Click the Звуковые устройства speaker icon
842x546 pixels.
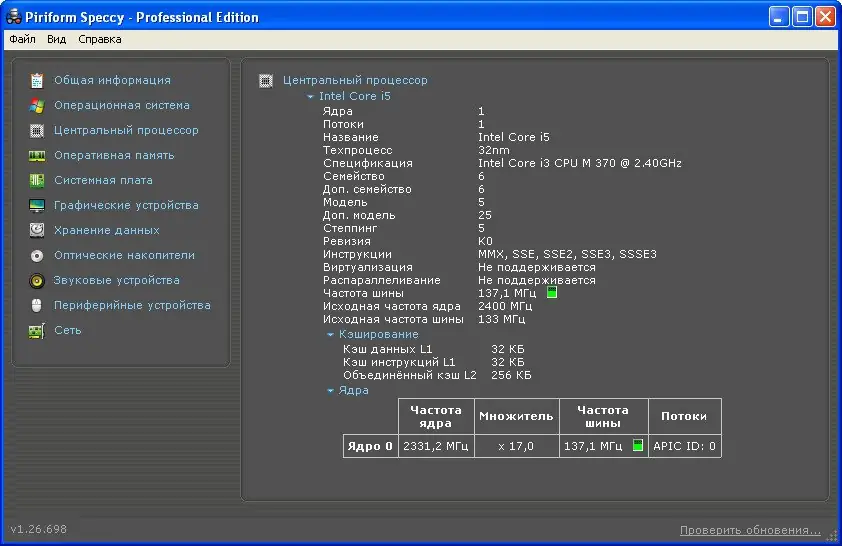37,280
